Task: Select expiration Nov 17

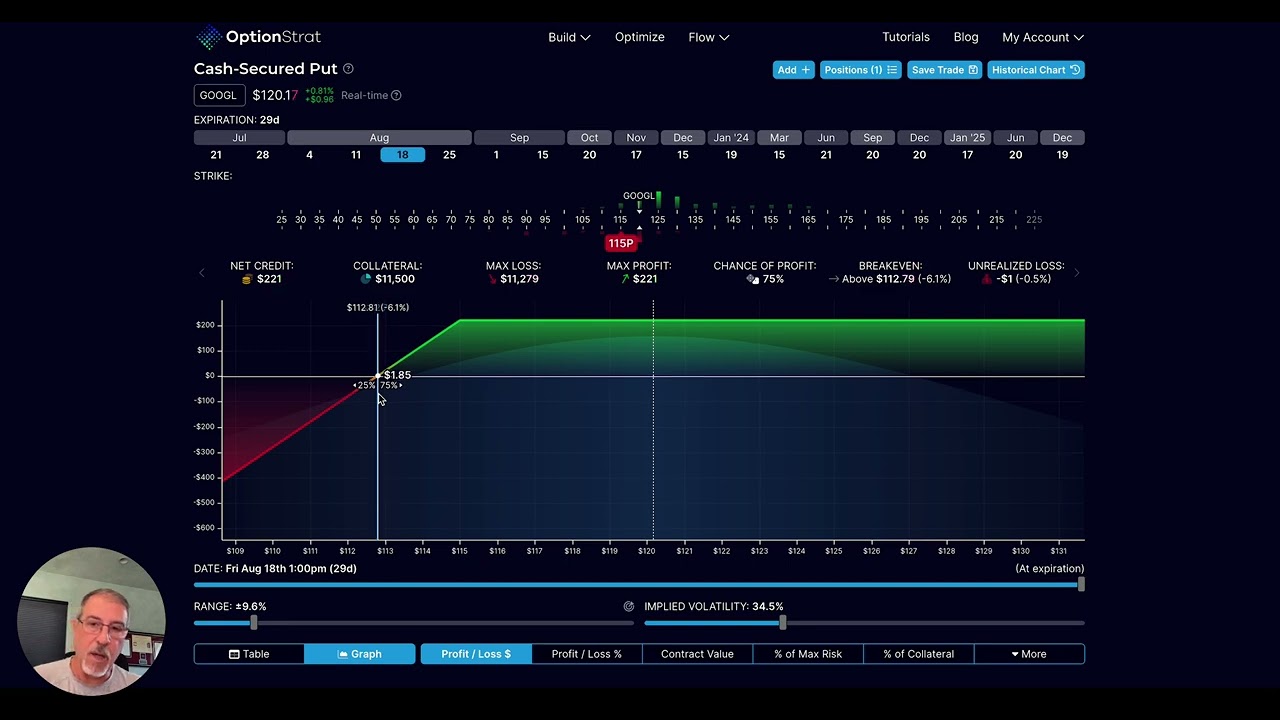Action: [x=636, y=155]
